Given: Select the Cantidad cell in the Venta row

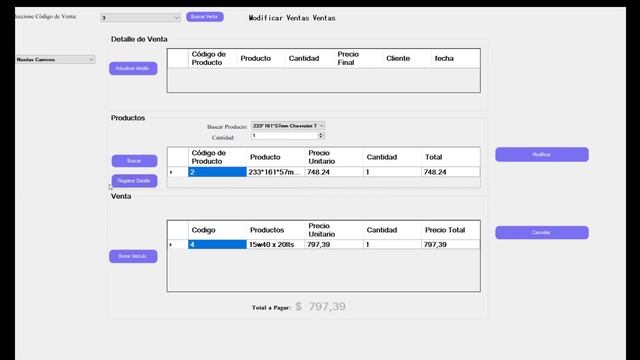Looking at the screenshot, I should 392,244.
